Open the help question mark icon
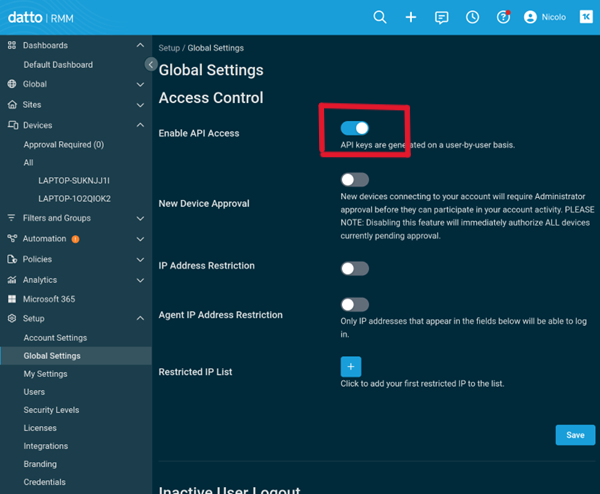 coord(503,17)
